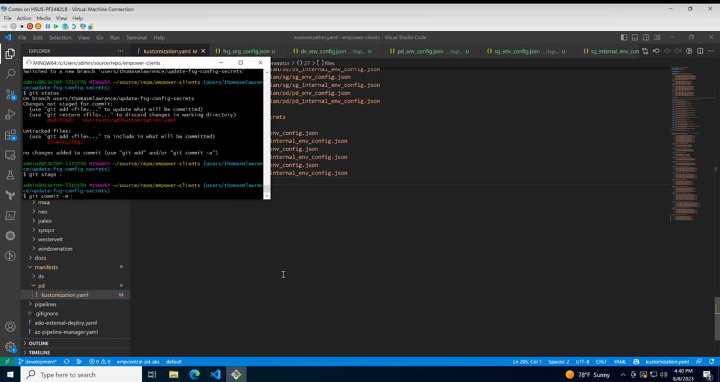Open editor More Actions ellipsis

711,51
